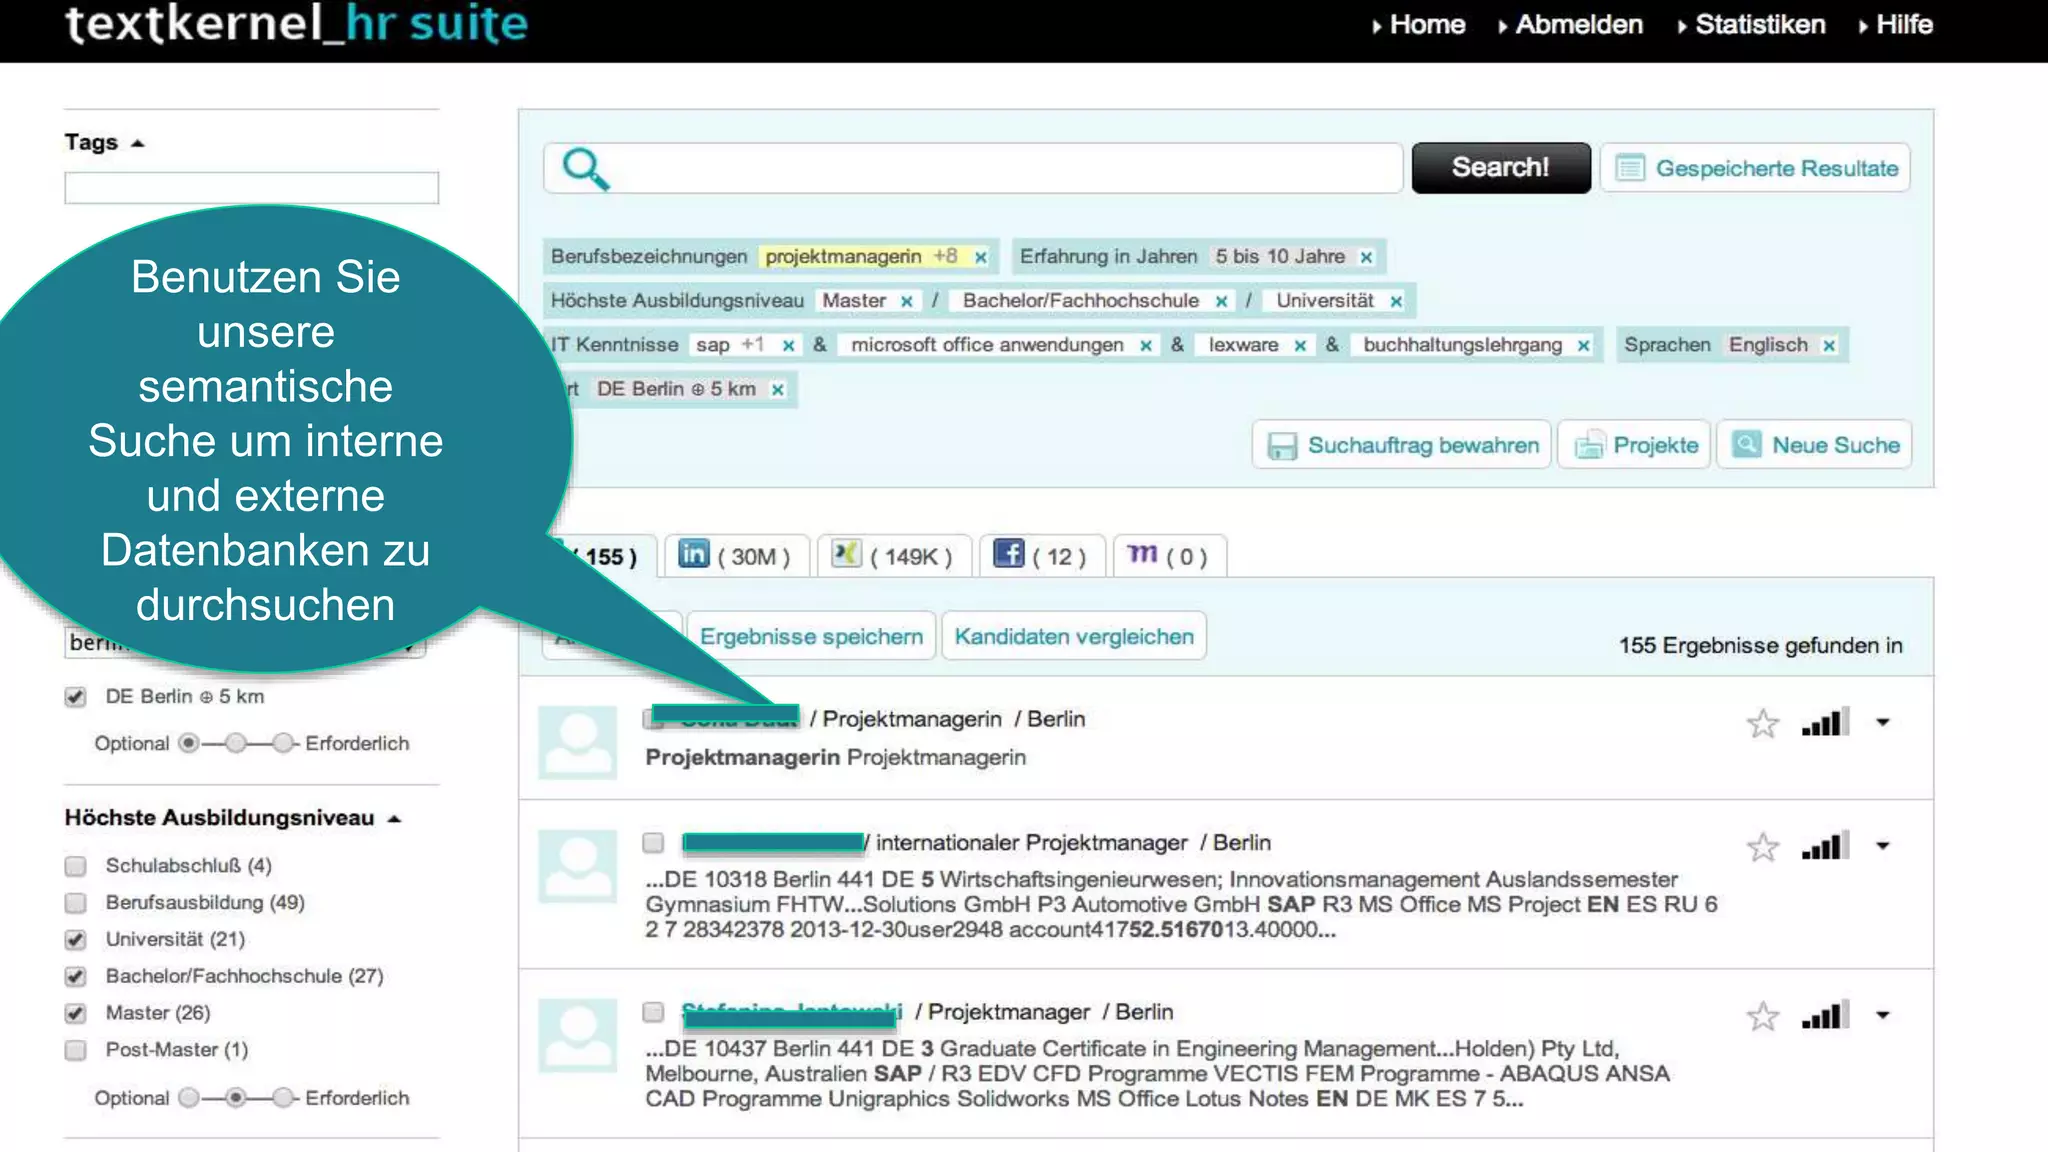Open internationaler Projektmanager avatar thumbnail
Viewport: 2048px width, 1152px height.
click(577, 867)
